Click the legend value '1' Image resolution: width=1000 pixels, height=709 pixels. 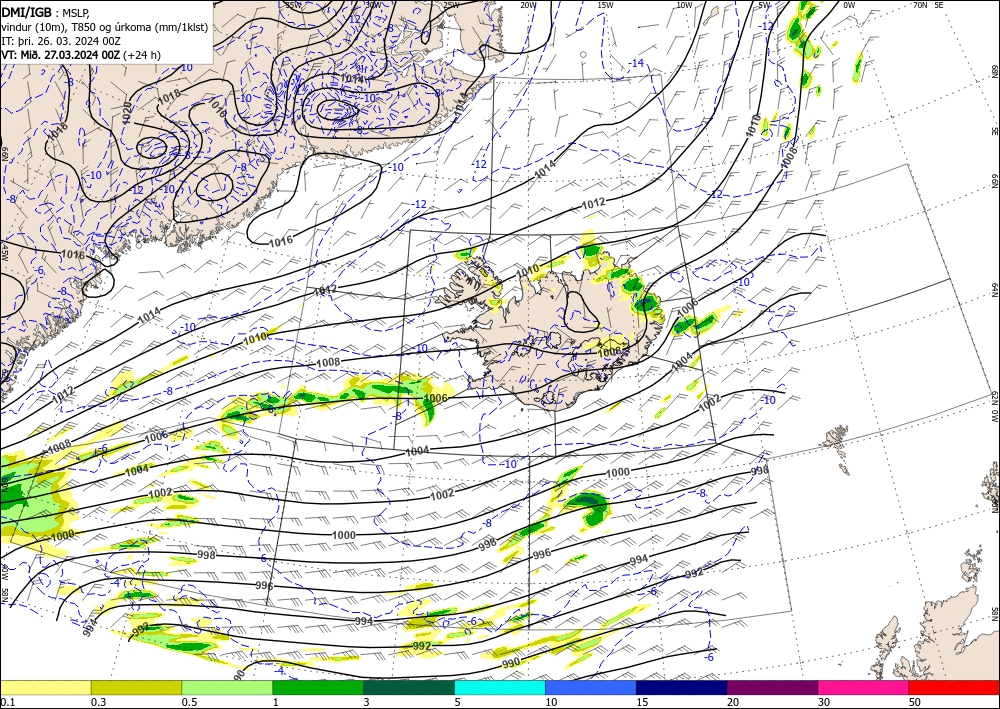(276, 702)
